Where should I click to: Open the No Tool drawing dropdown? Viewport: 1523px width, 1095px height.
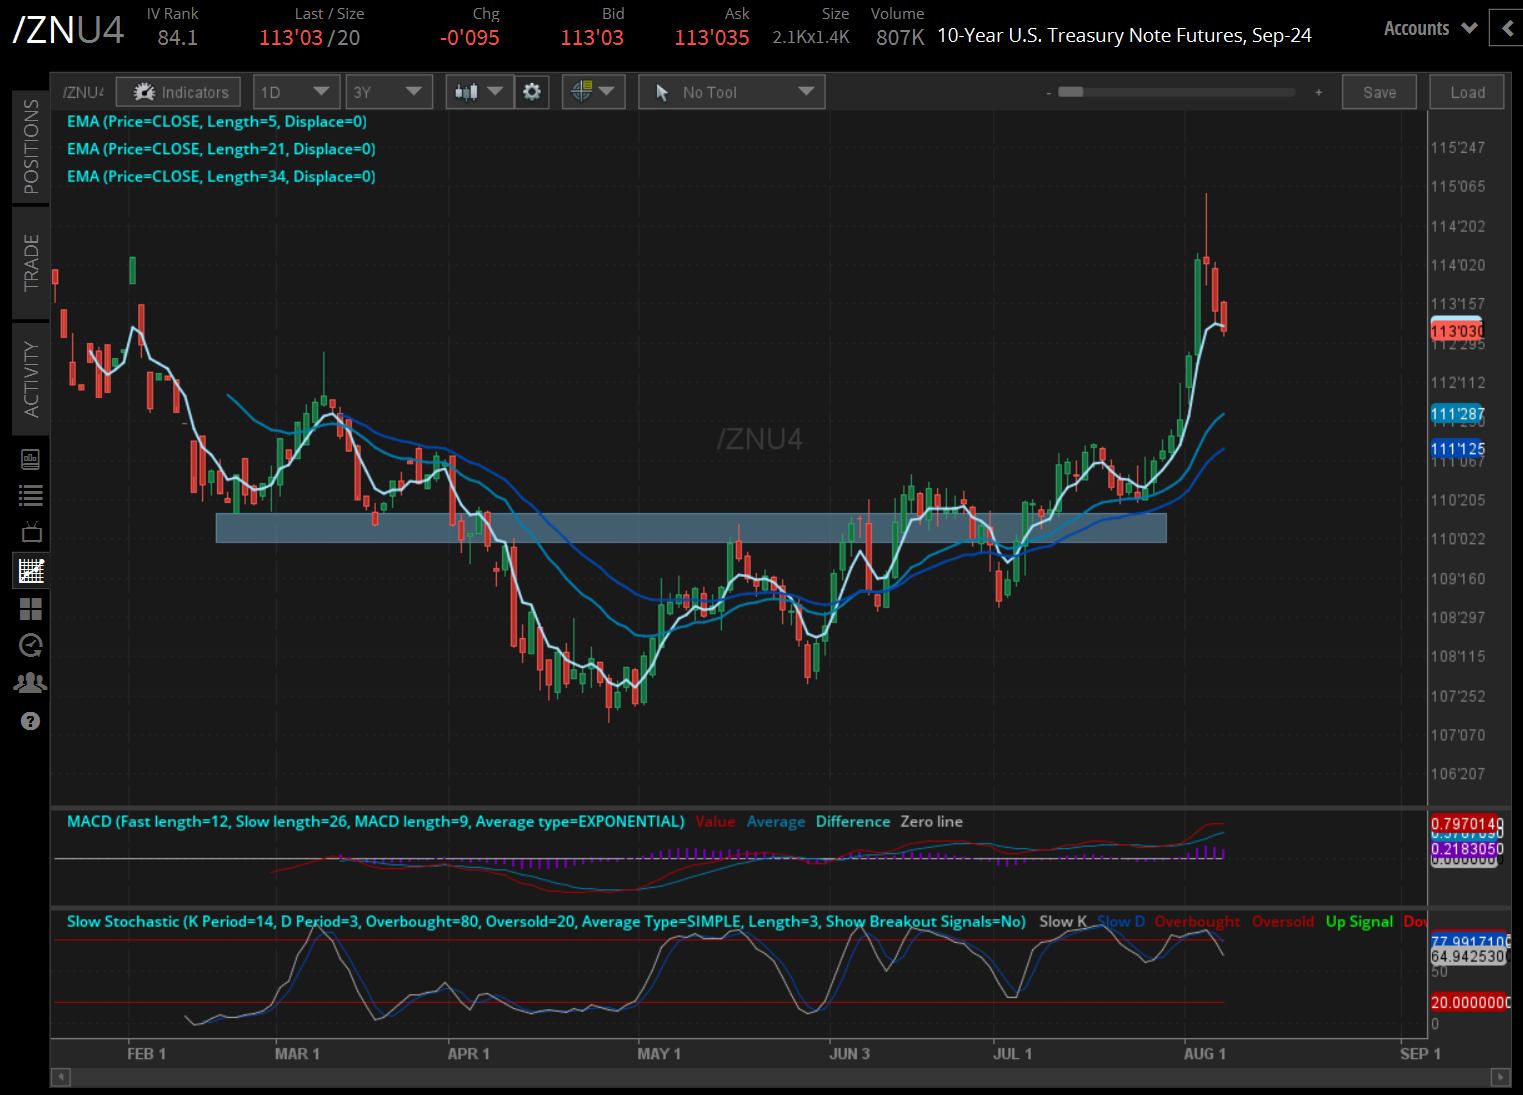pyautogui.click(x=731, y=92)
